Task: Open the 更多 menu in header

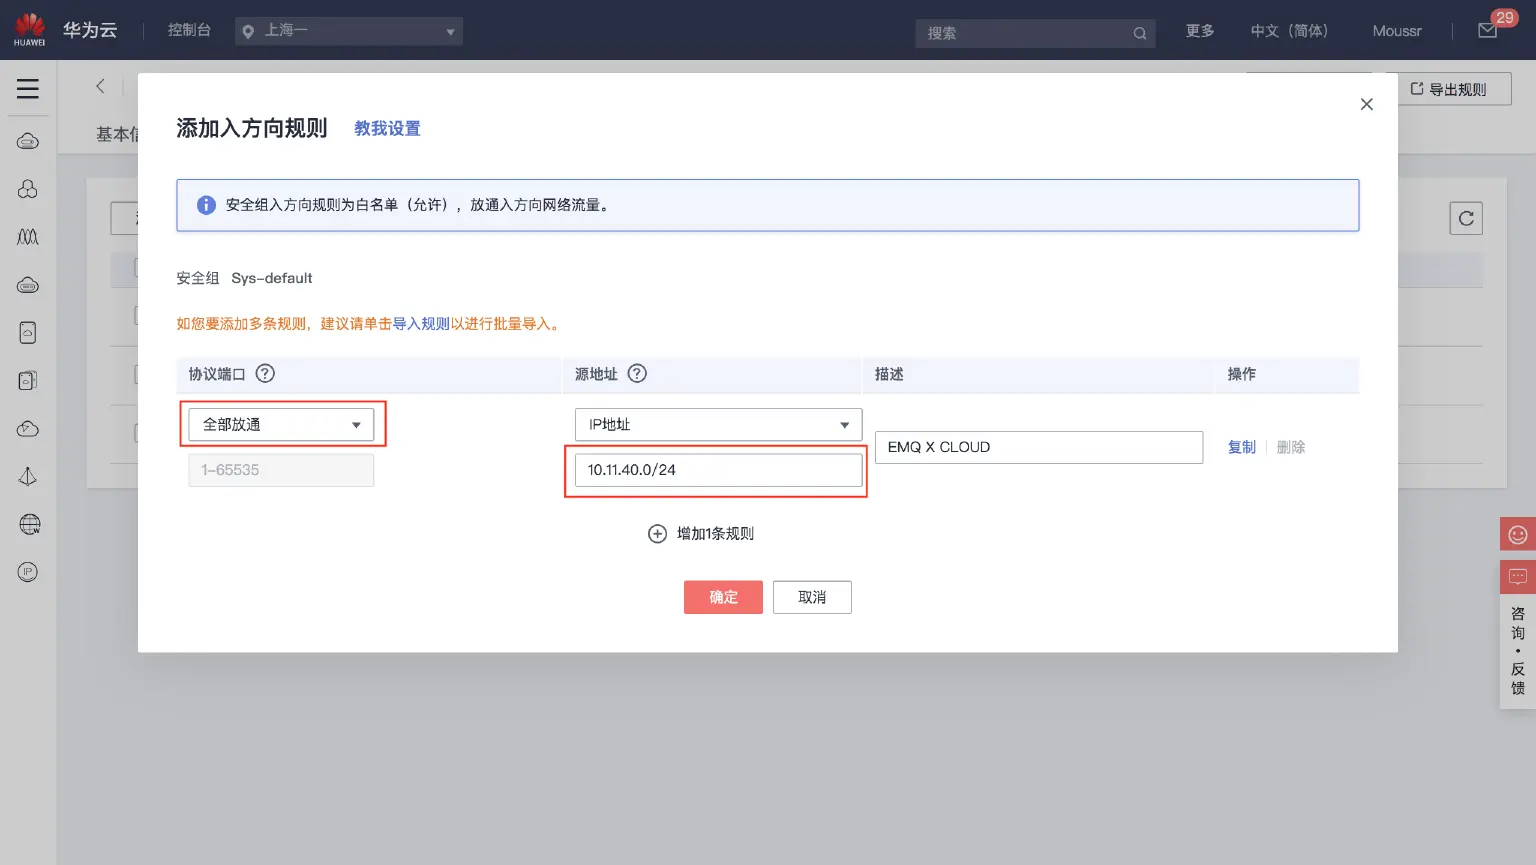Action: pyautogui.click(x=1200, y=31)
